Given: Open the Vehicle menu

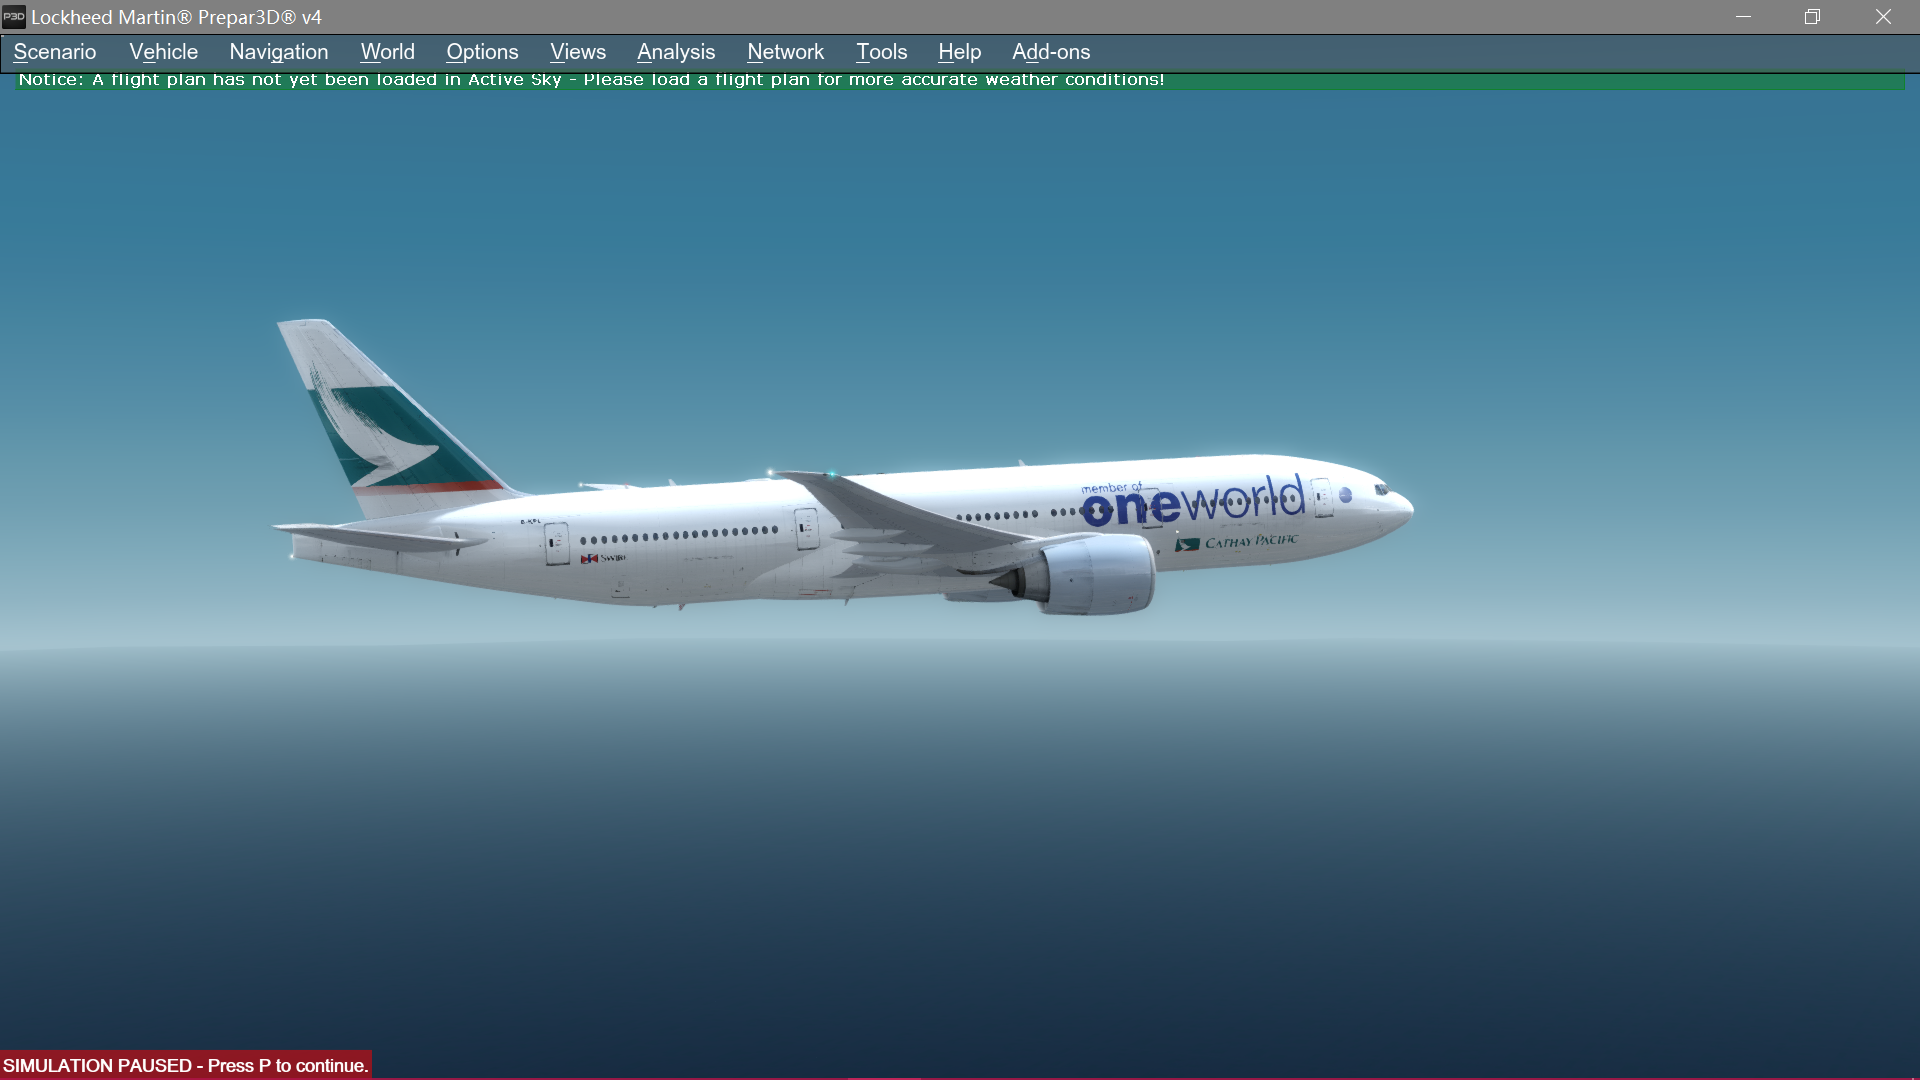Looking at the screenshot, I should [163, 52].
